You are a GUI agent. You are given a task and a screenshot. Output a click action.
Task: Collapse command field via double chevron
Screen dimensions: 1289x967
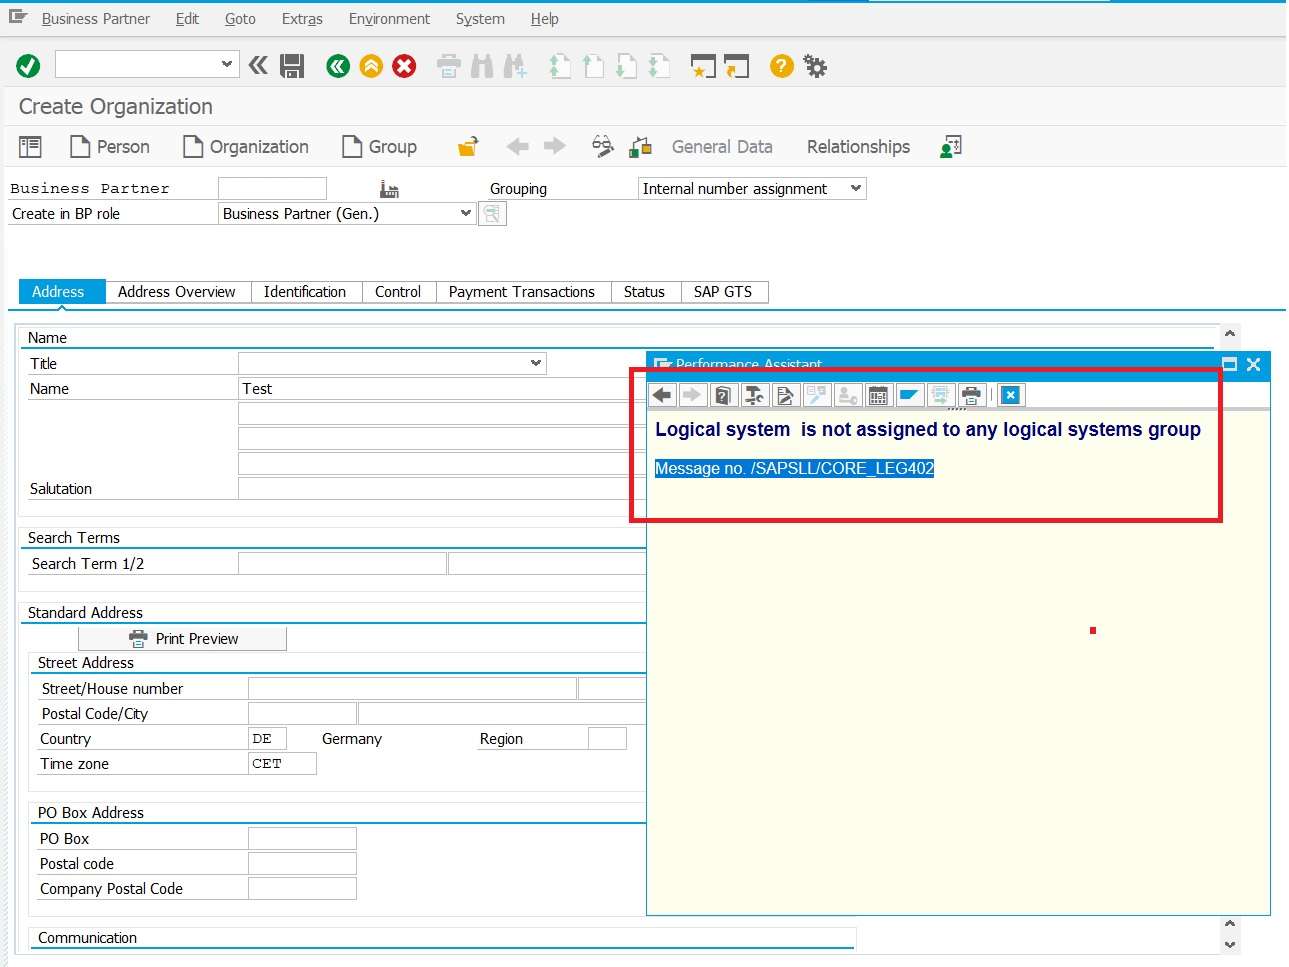[258, 66]
